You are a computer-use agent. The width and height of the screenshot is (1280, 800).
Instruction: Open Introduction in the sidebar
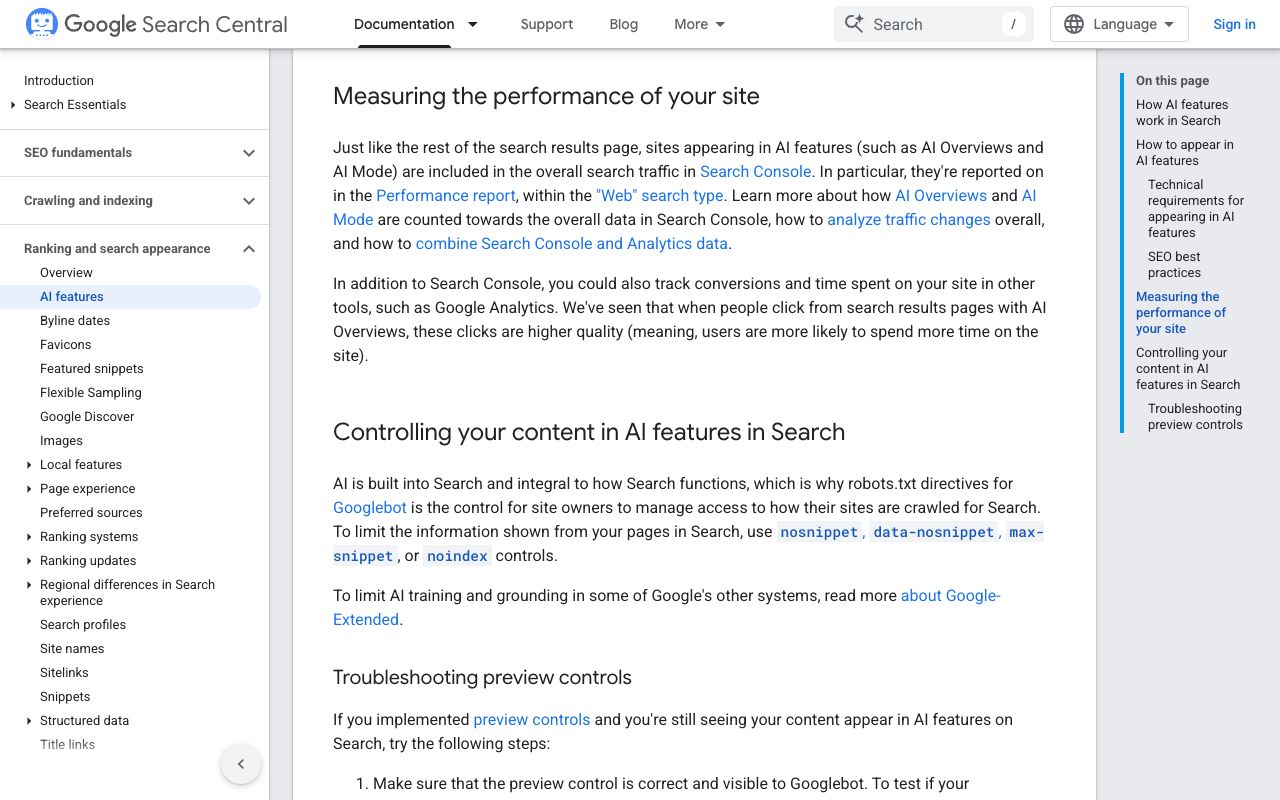59,81
